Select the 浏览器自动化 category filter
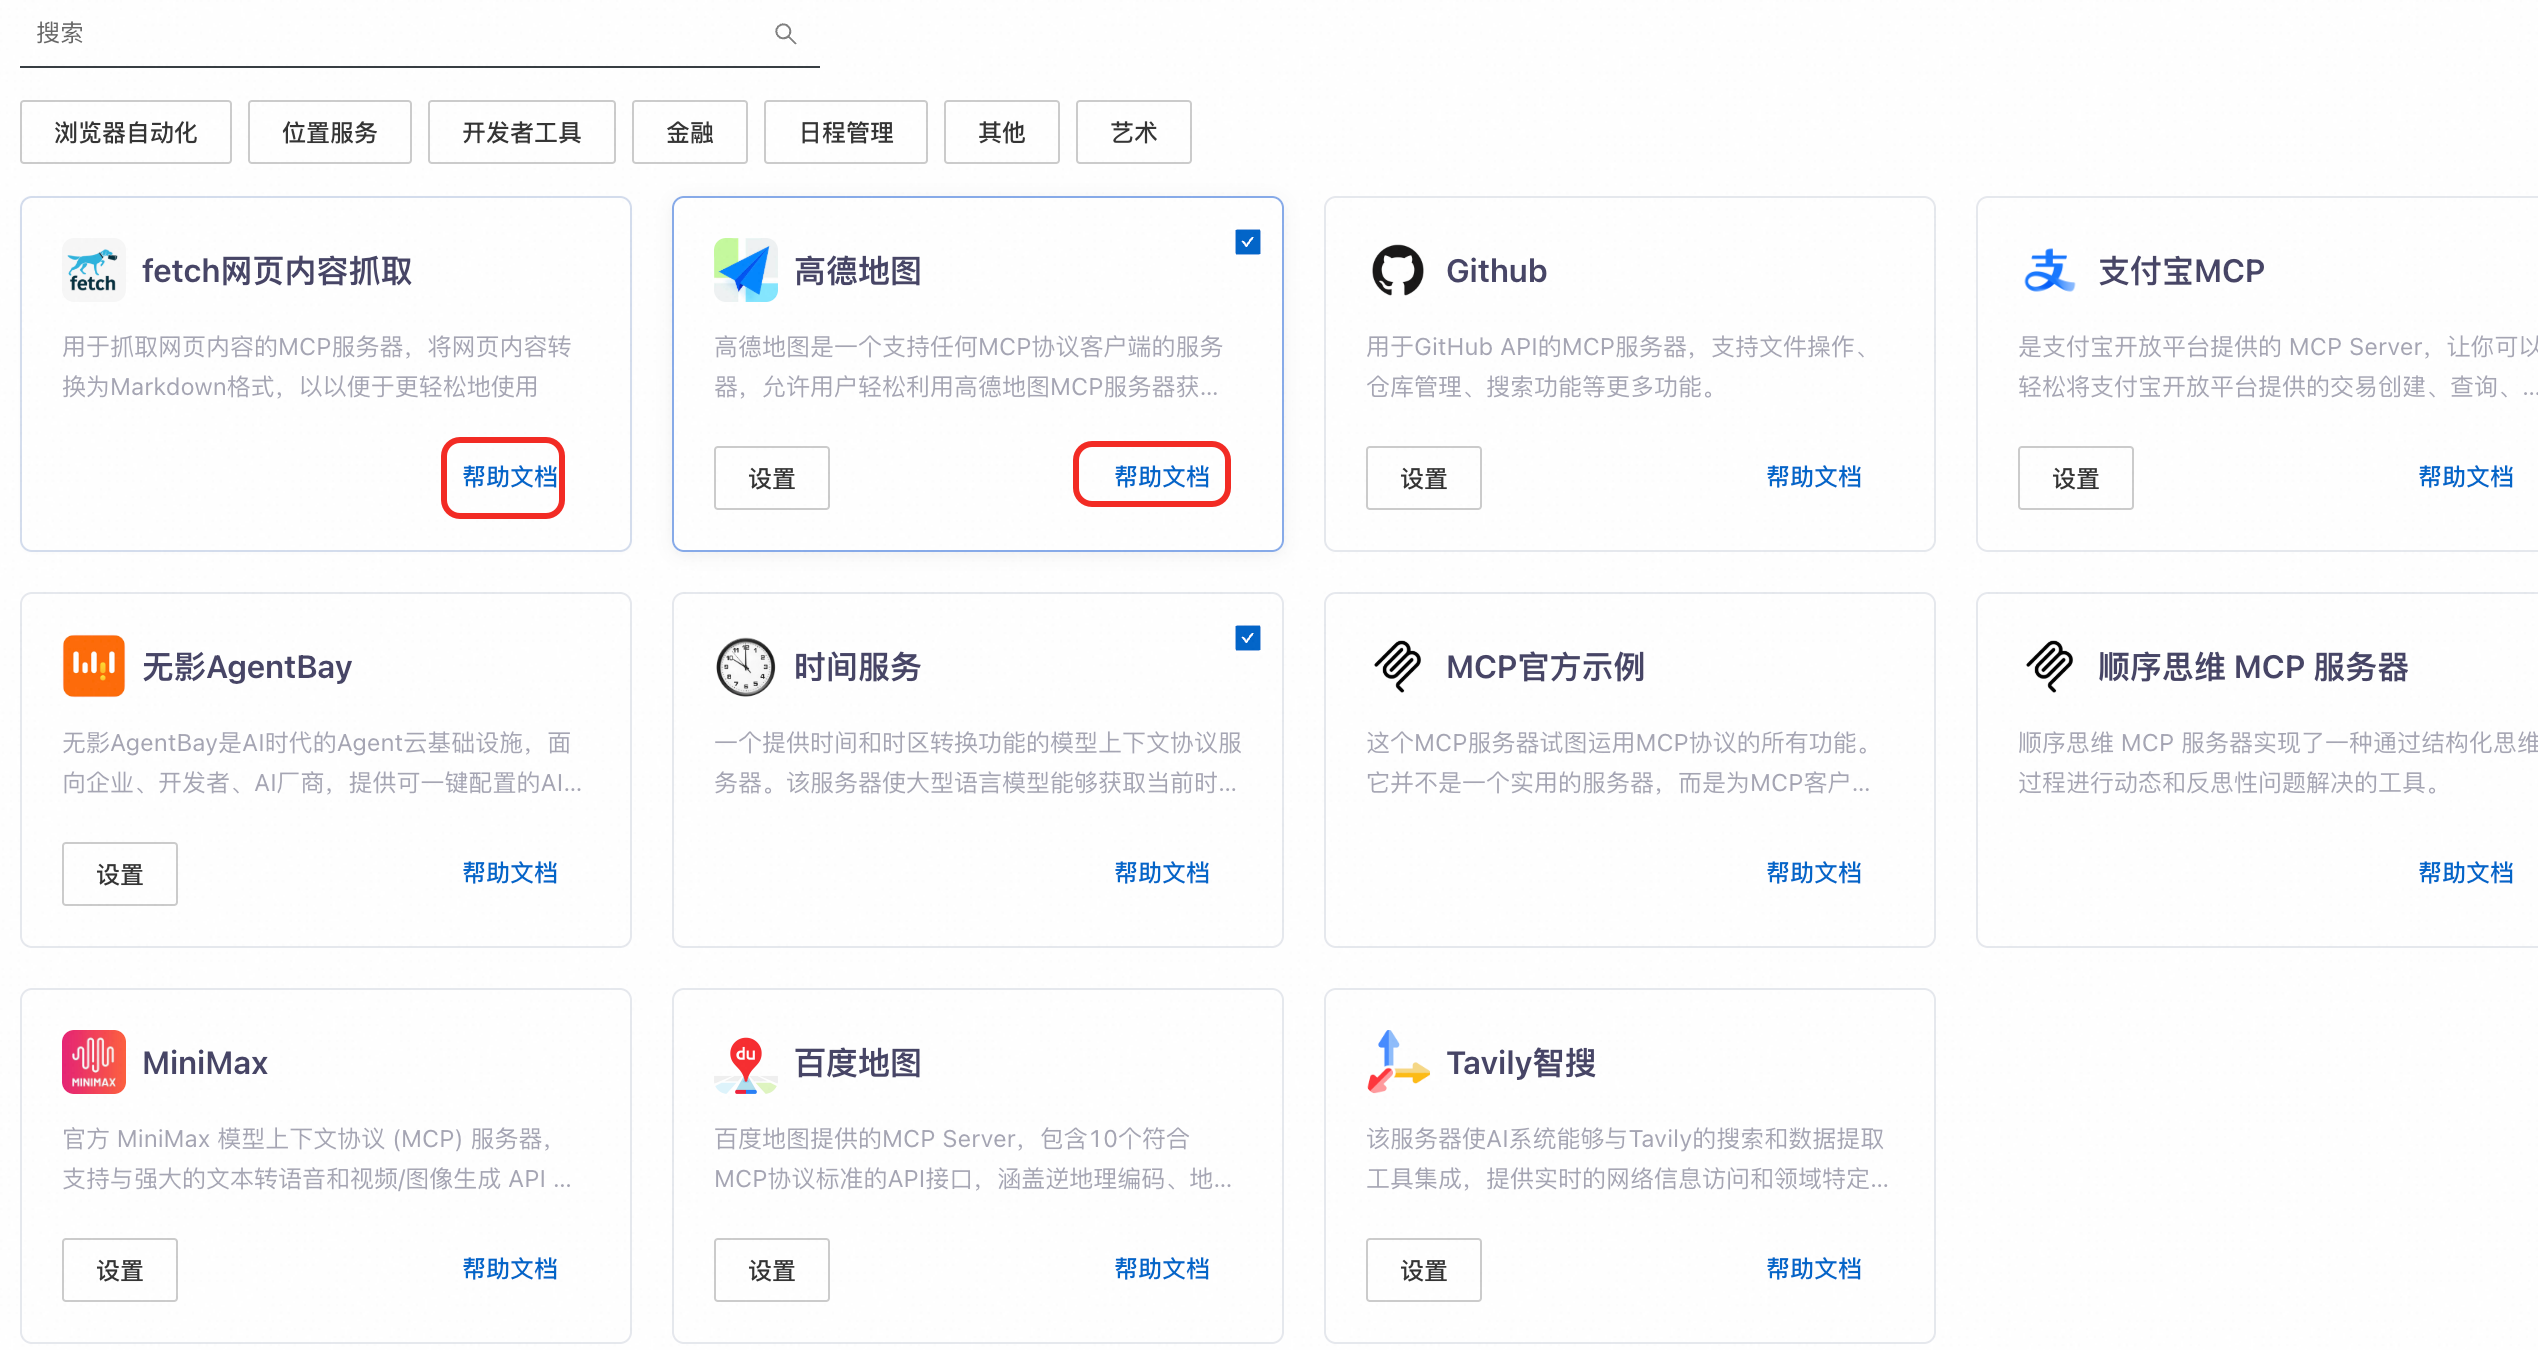 click(126, 132)
